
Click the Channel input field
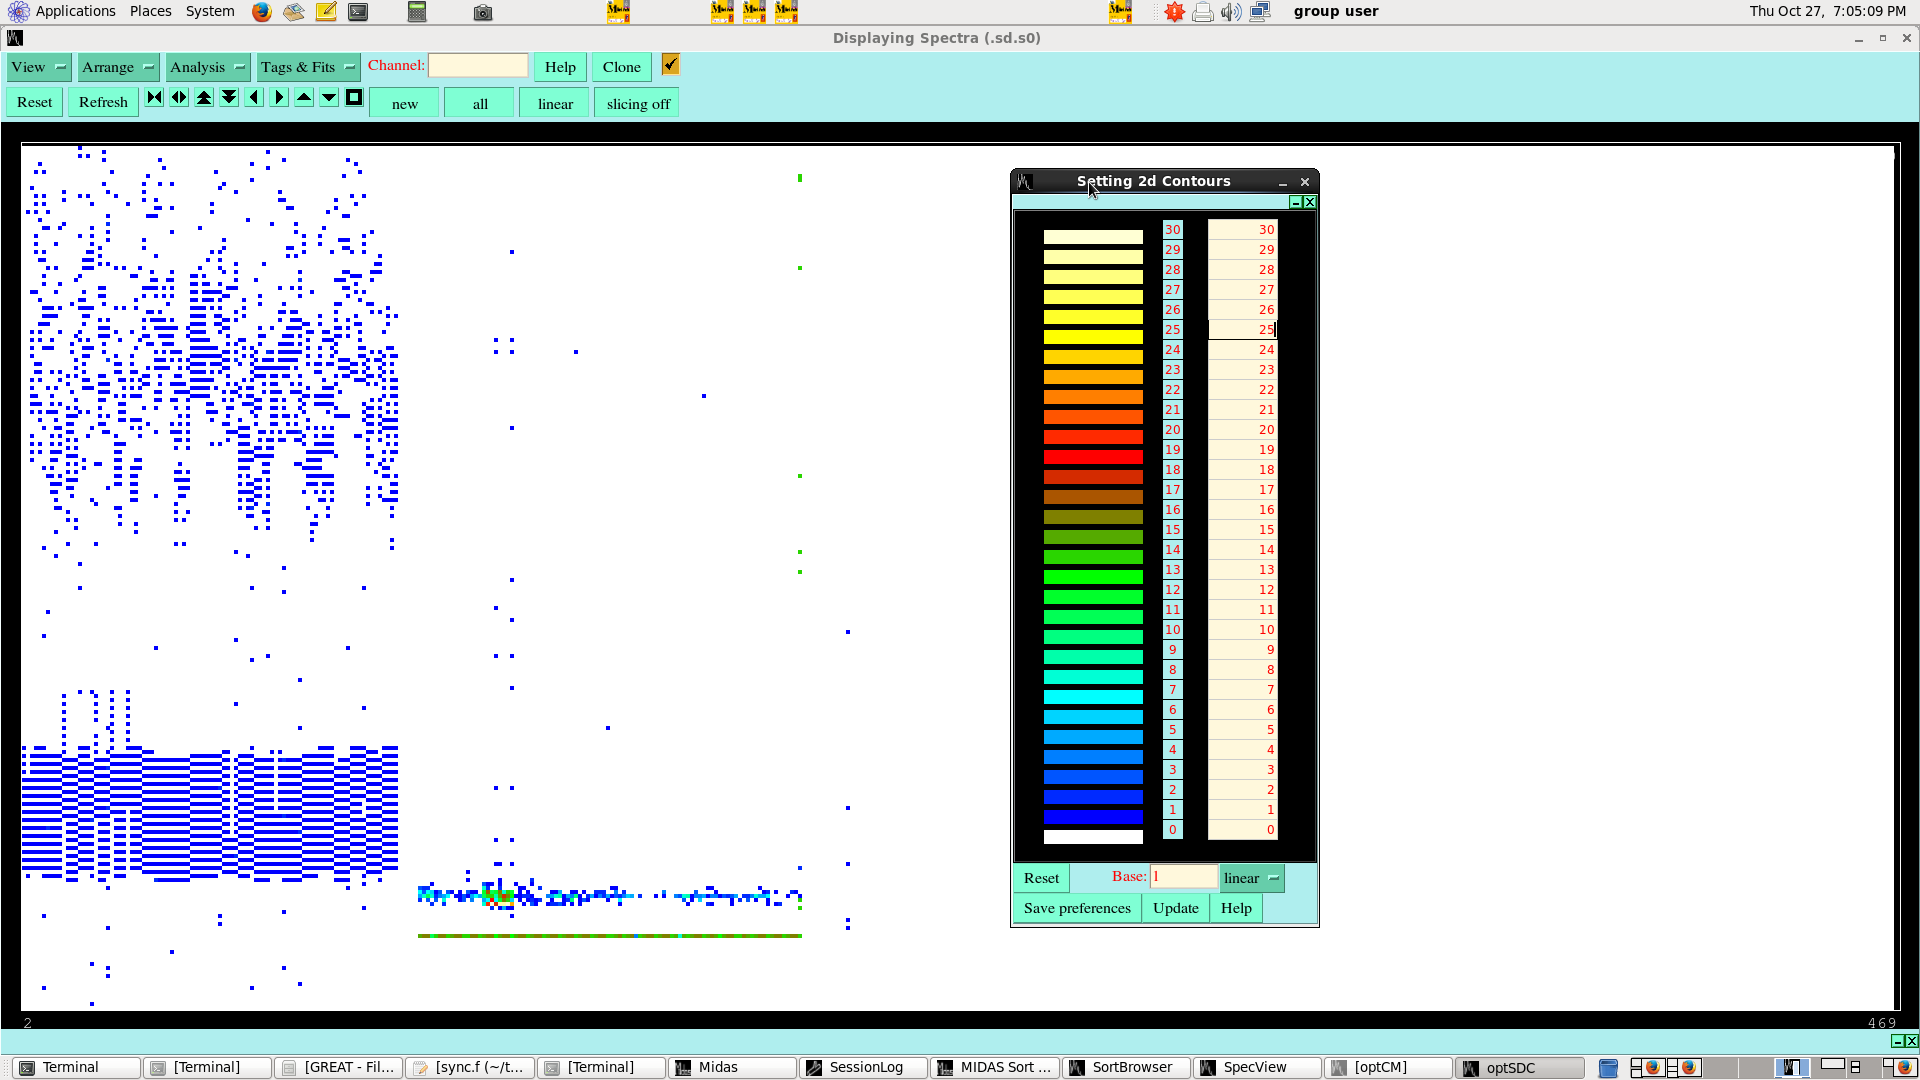coord(478,65)
